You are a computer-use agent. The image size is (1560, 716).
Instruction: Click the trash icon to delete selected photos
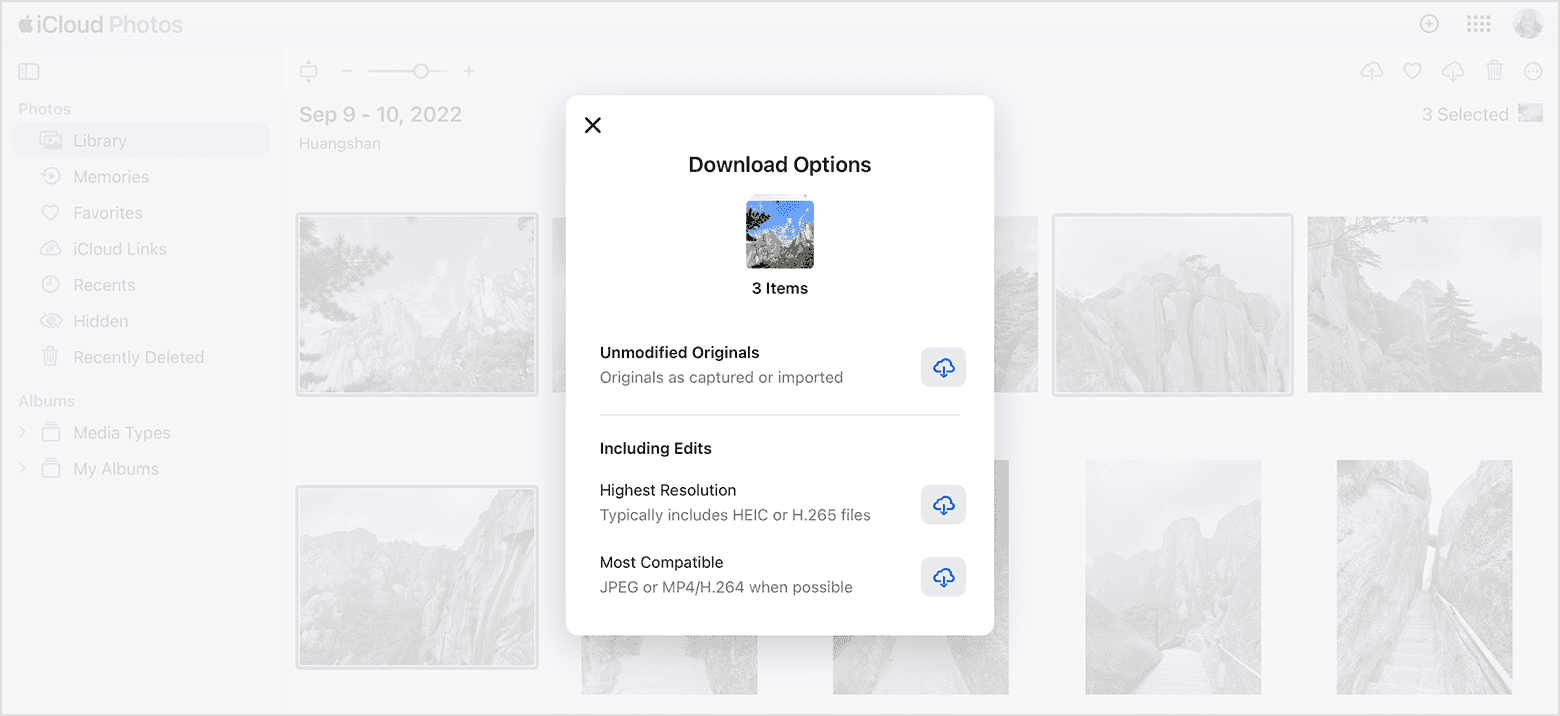click(1493, 71)
